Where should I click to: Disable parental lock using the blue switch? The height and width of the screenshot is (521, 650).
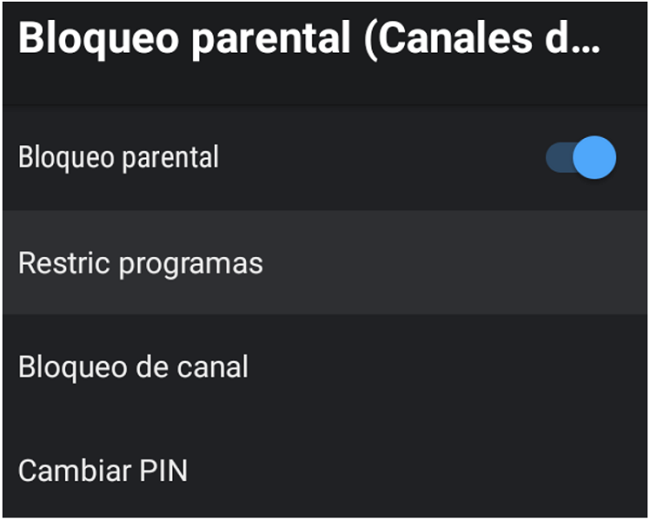[581, 158]
